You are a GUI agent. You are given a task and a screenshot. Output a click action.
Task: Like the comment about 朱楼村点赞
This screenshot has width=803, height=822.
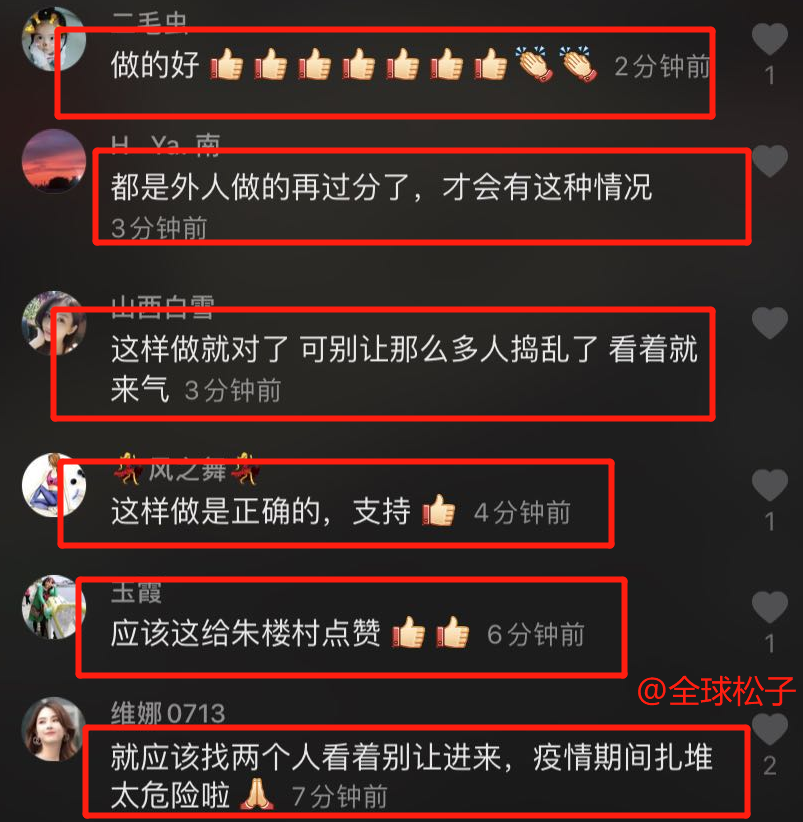pyautogui.click(x=769, y=607)
